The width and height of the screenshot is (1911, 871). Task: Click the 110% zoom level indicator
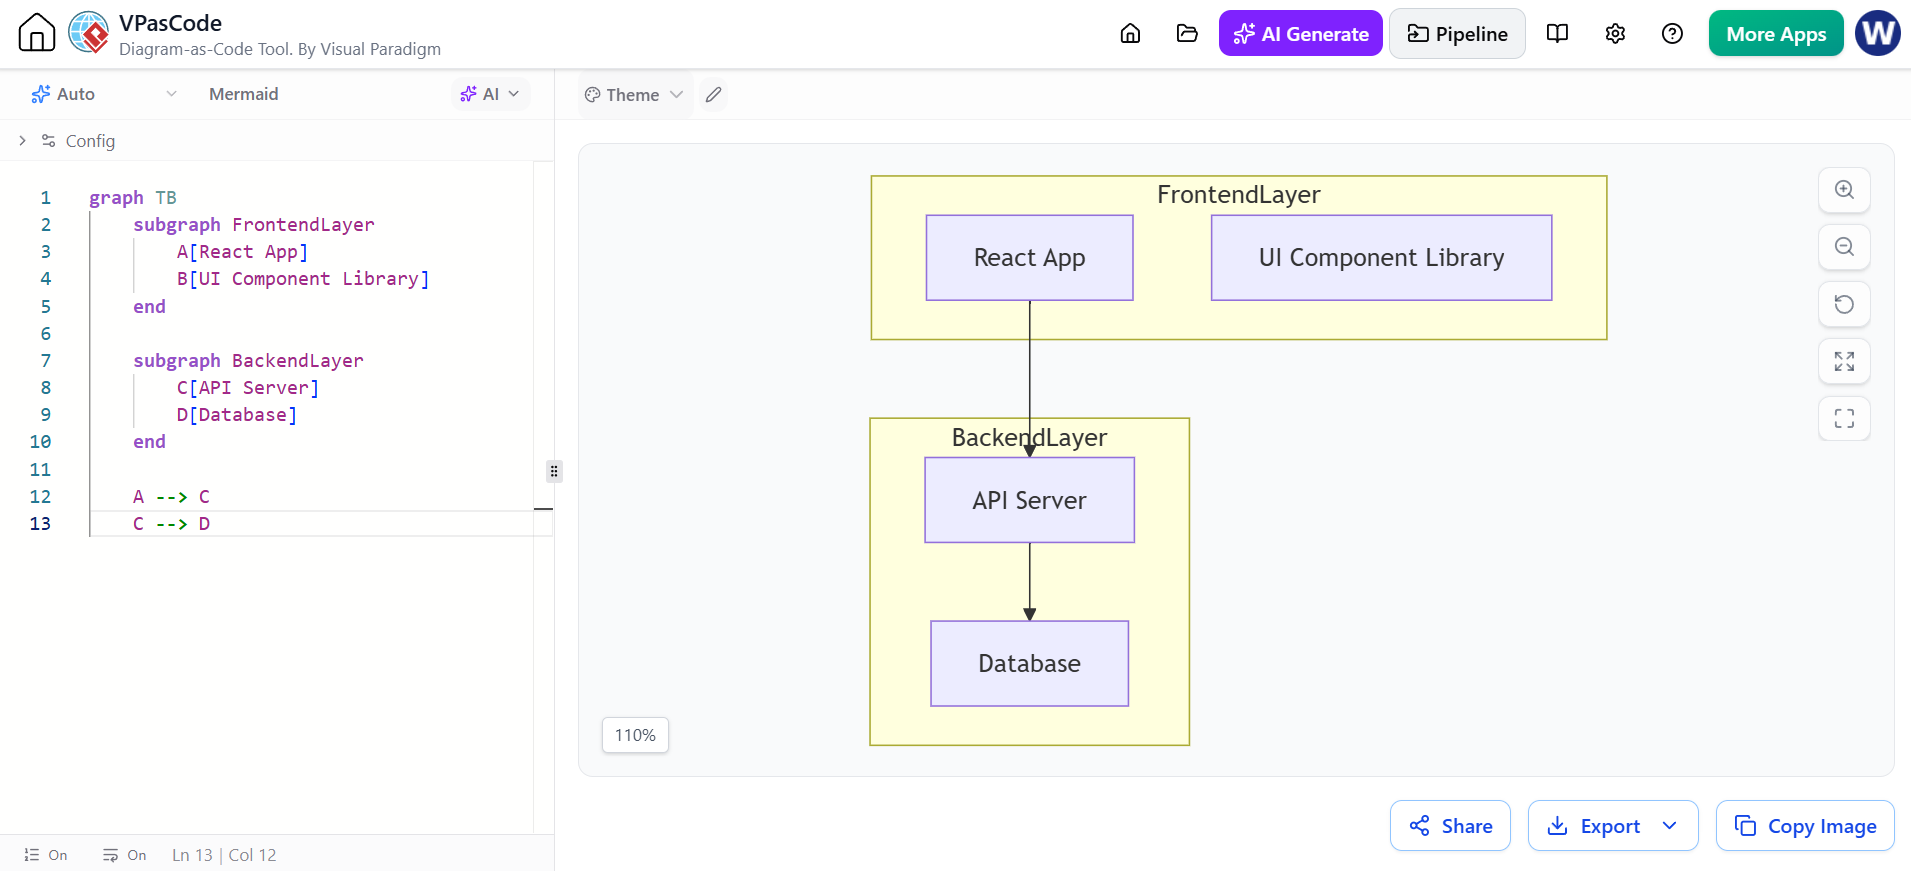pos(635,735)
